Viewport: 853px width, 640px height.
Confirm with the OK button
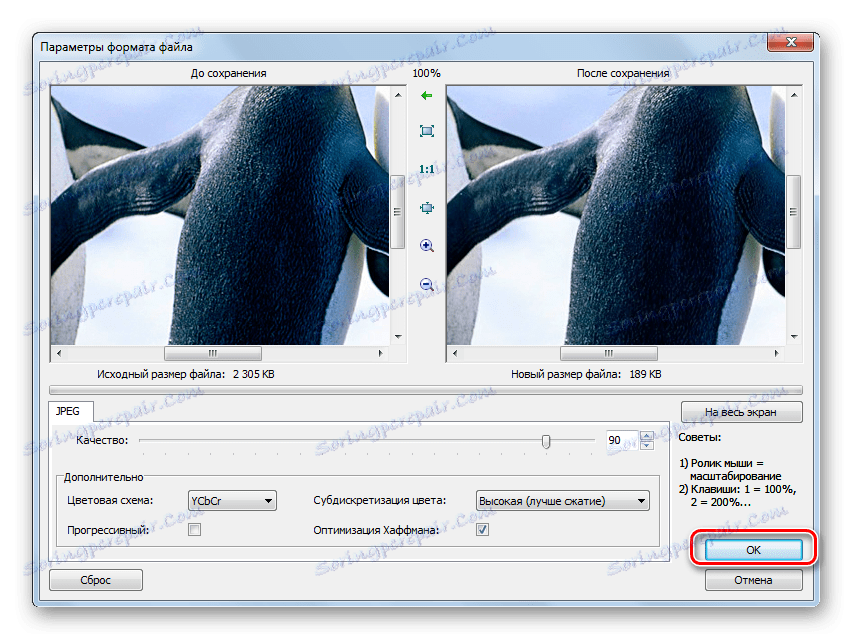coord(753,550)
